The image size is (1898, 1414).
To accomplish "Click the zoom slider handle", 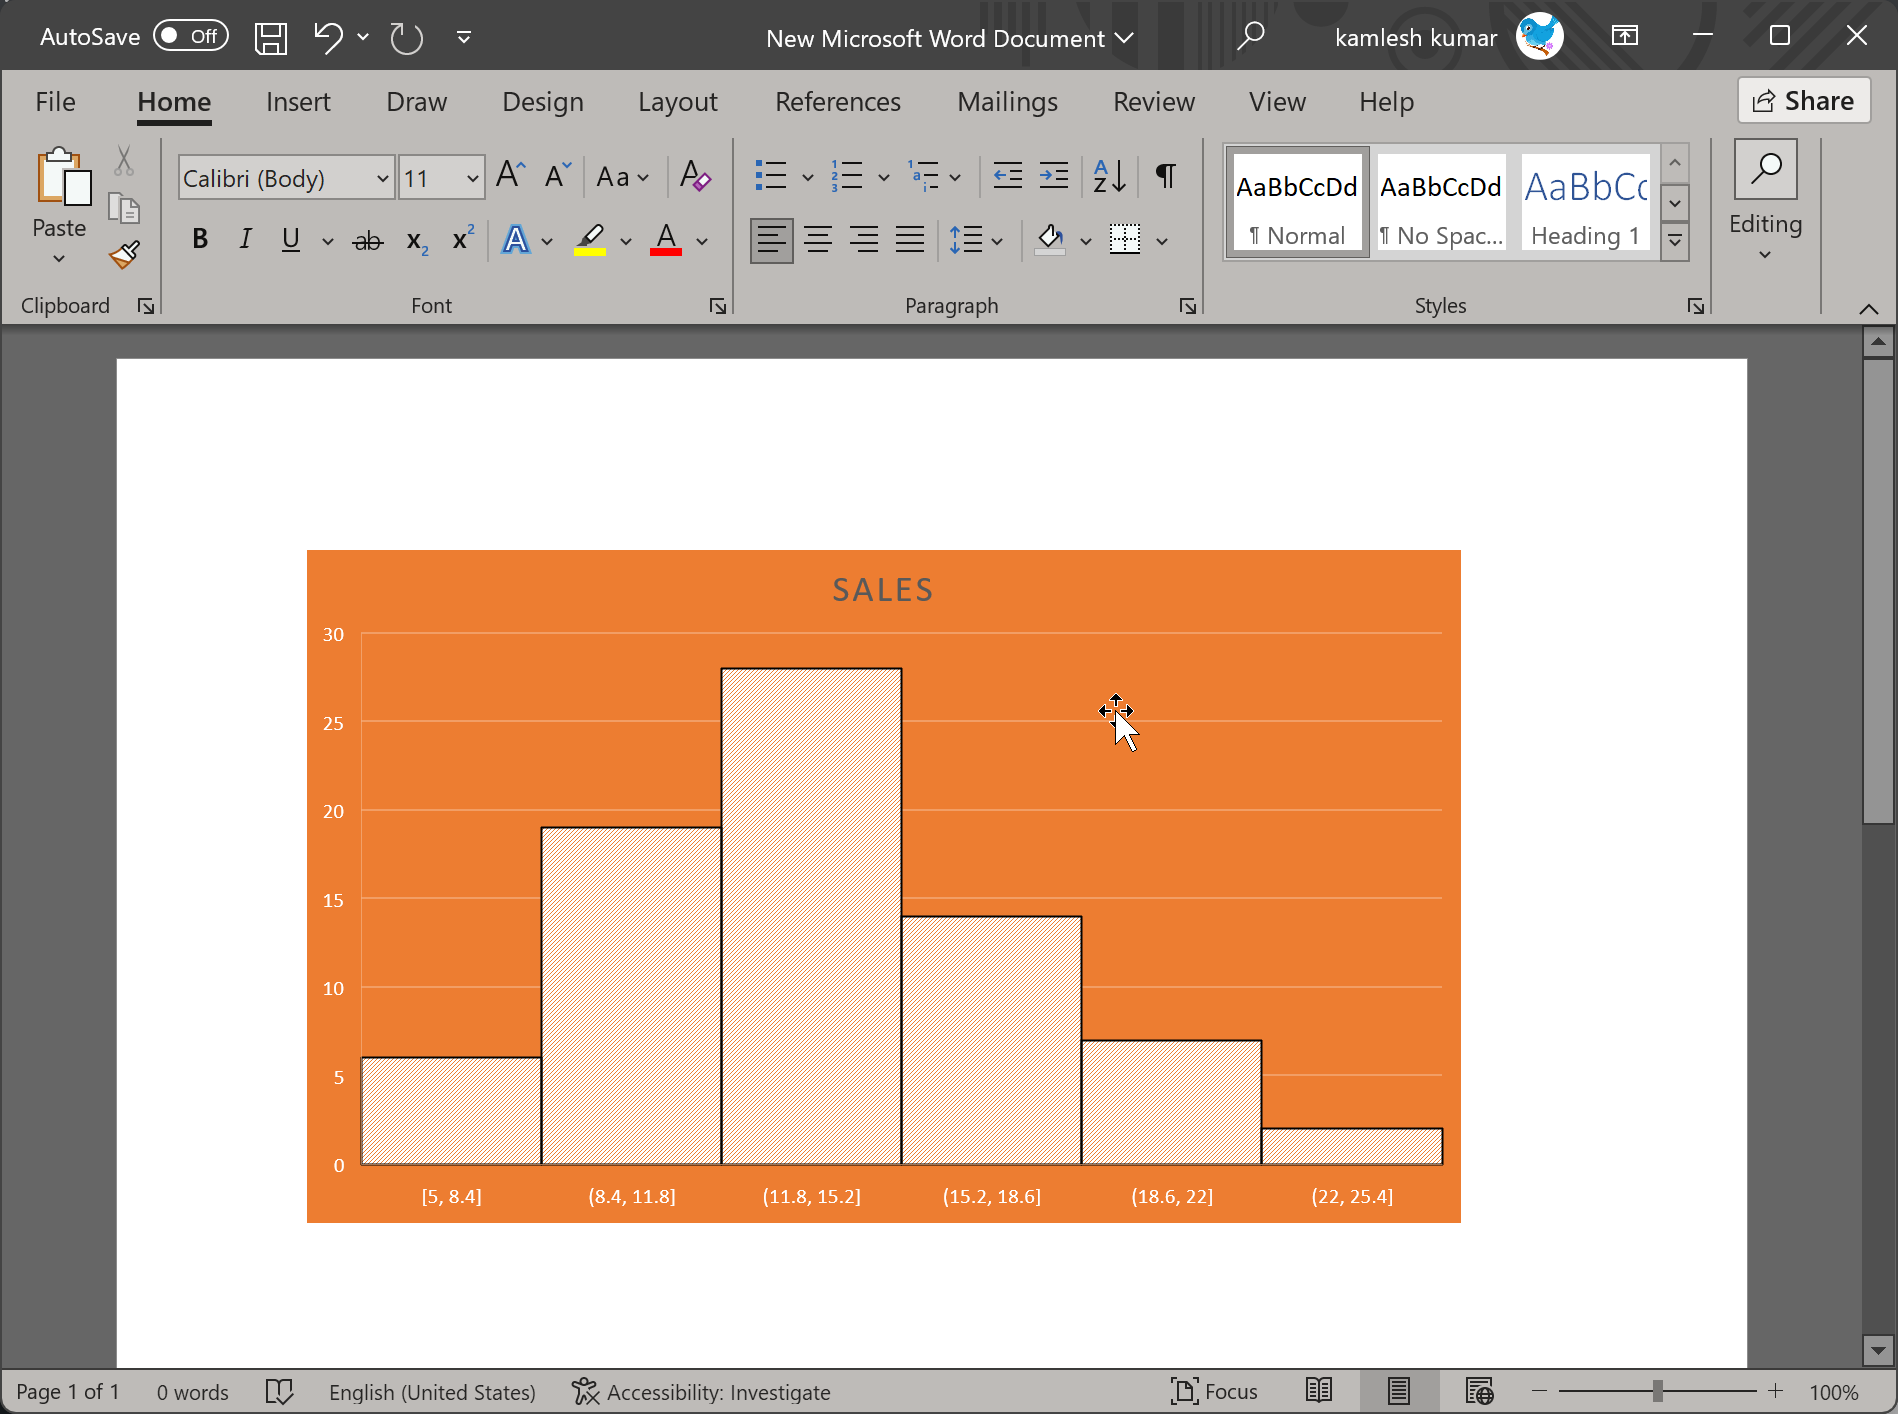I will (1658, 1391).
